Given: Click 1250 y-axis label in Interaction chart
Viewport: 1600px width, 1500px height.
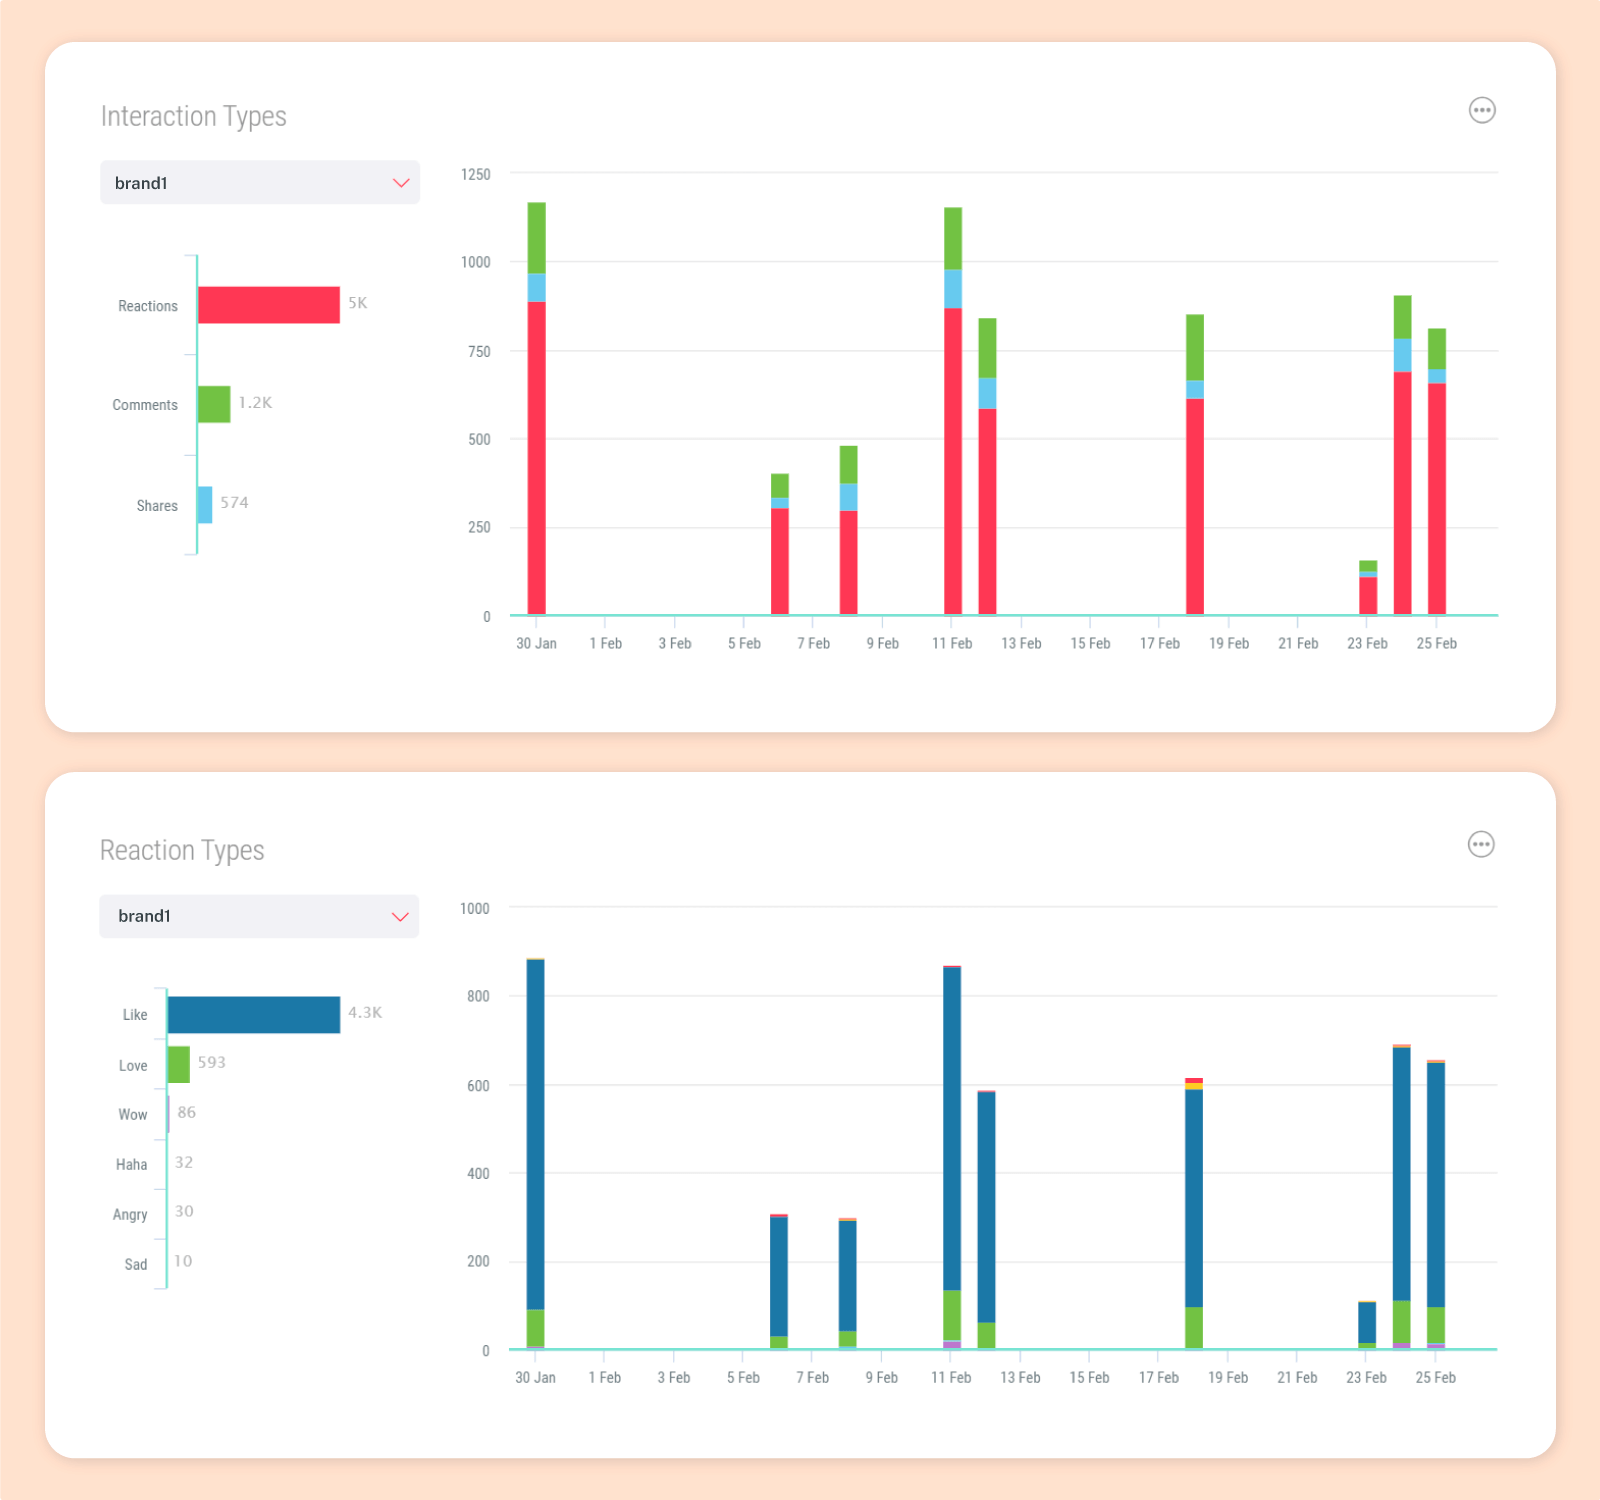Looking at the screenshot, I should 476,175.
